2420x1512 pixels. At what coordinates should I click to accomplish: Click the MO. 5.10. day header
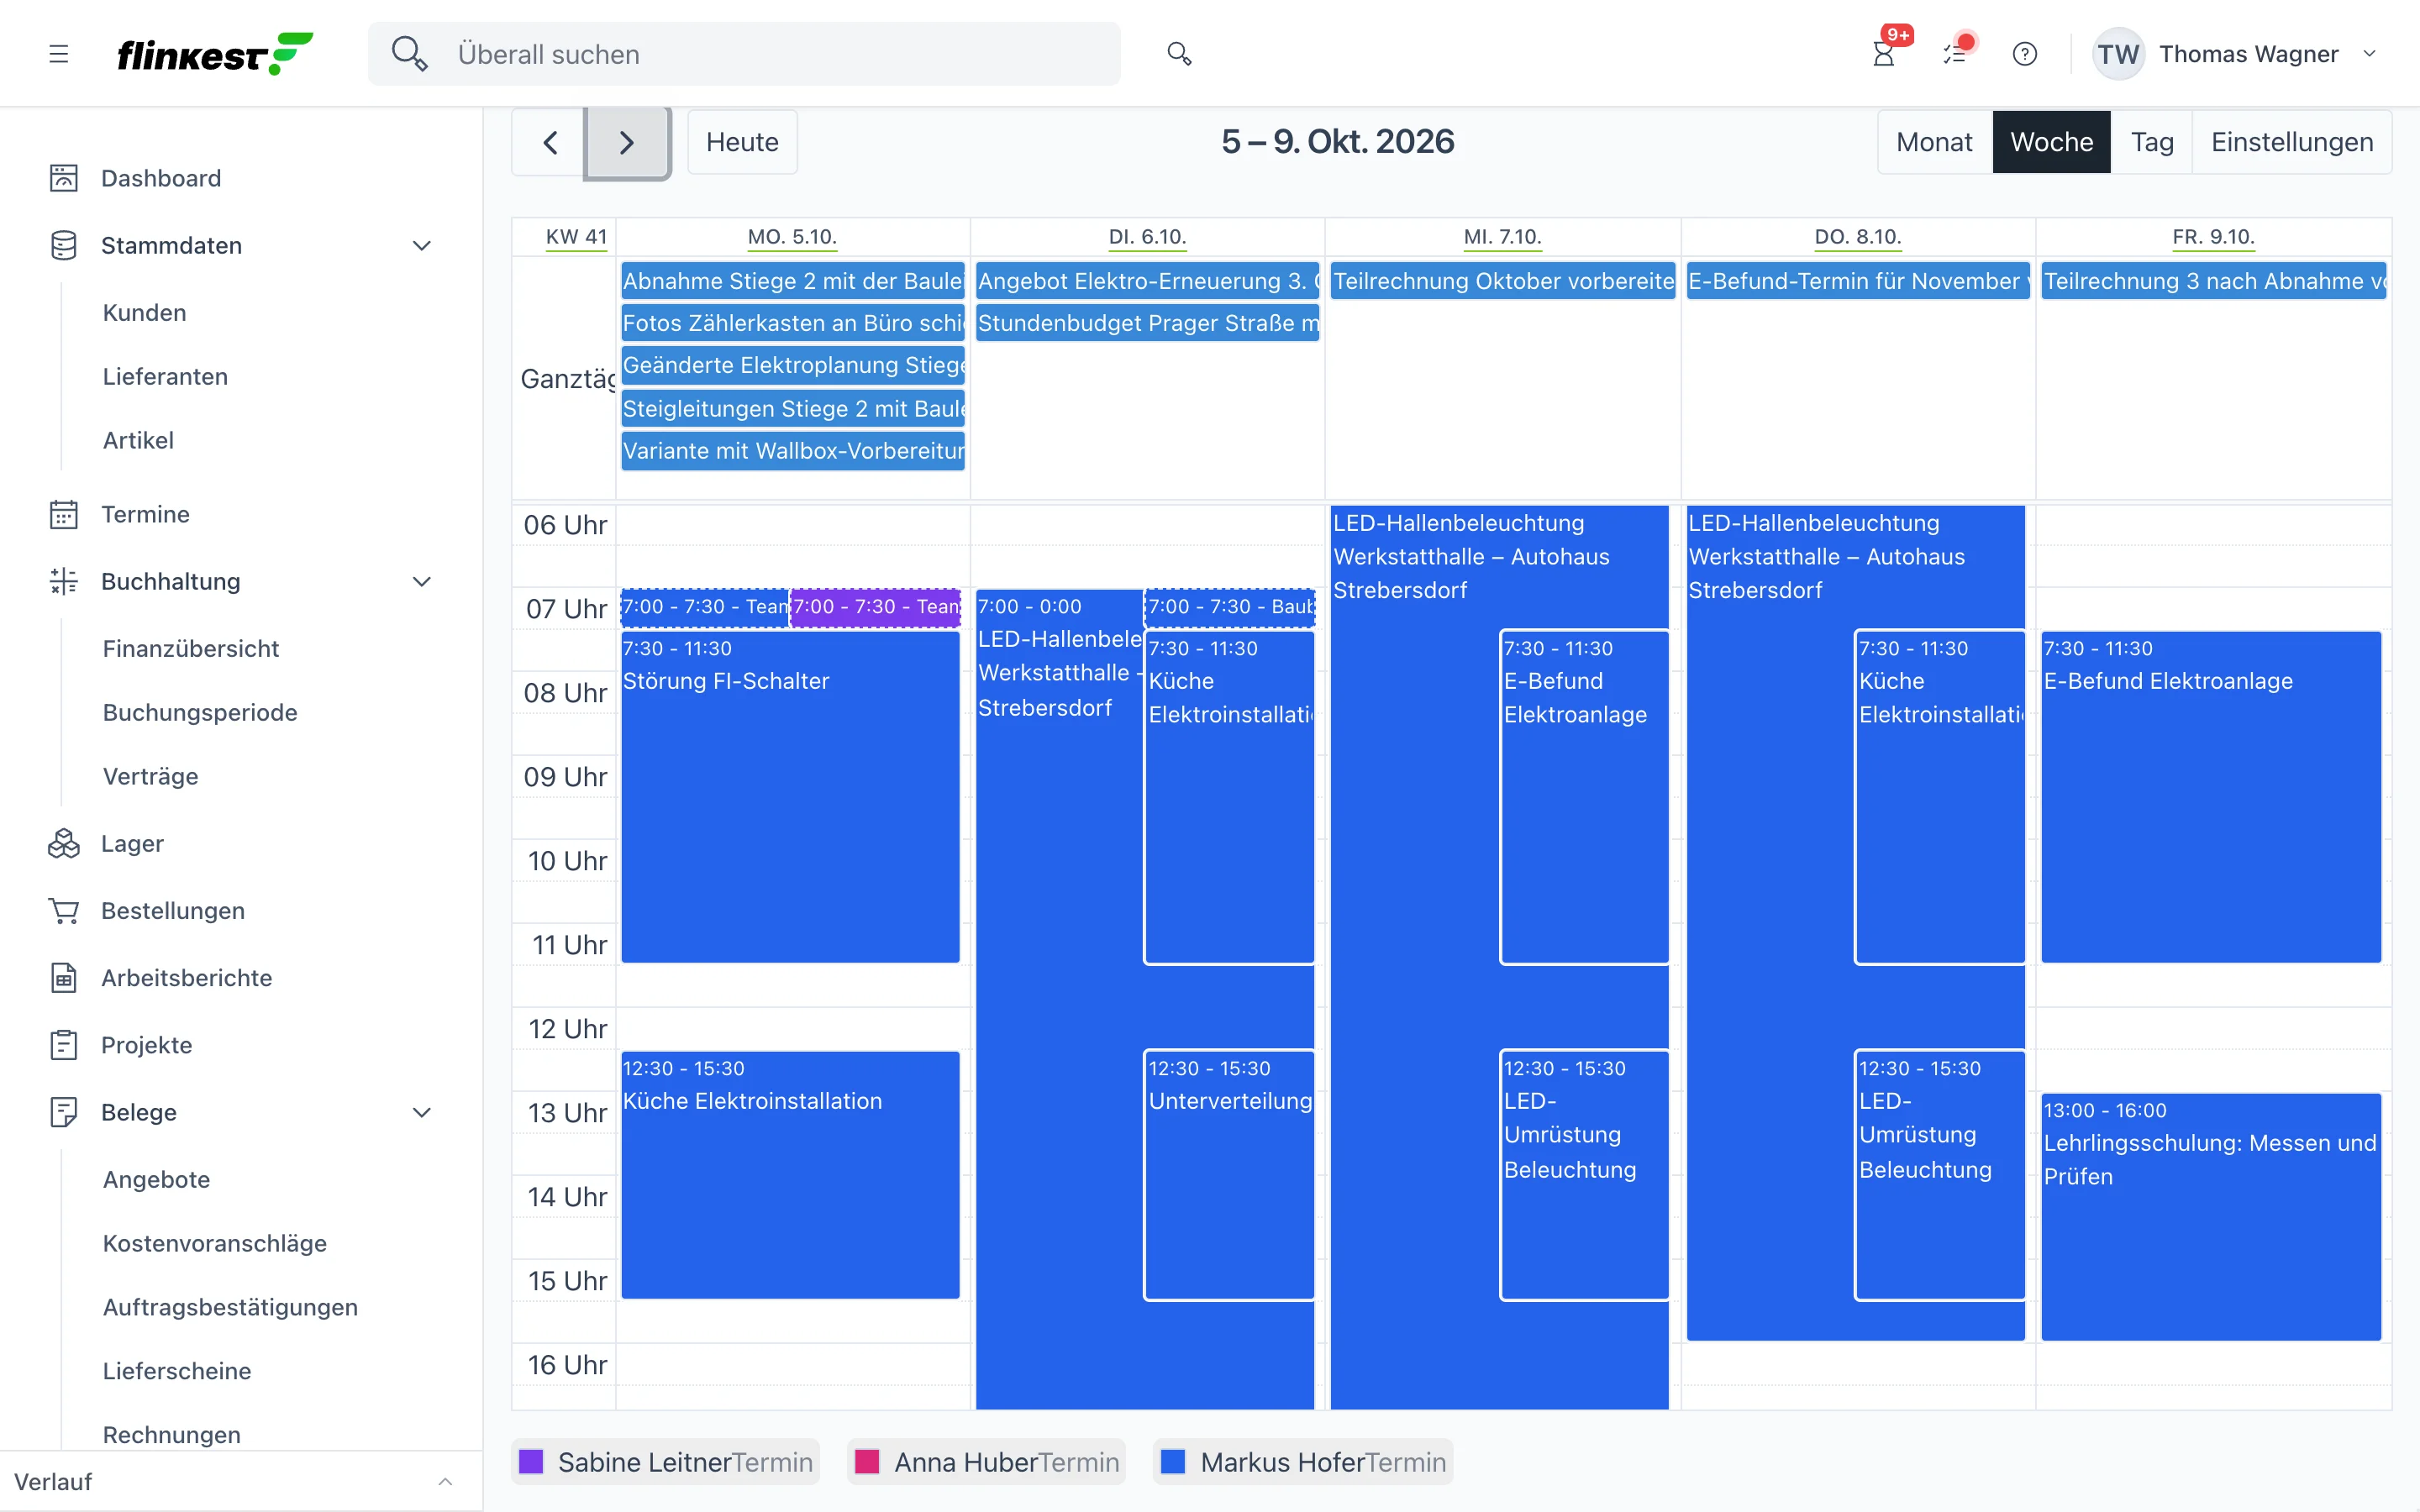point(792,237)
